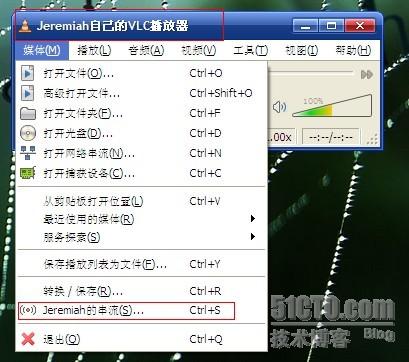Choose 打开光盘(D)... menu entry

pos(141,133)
